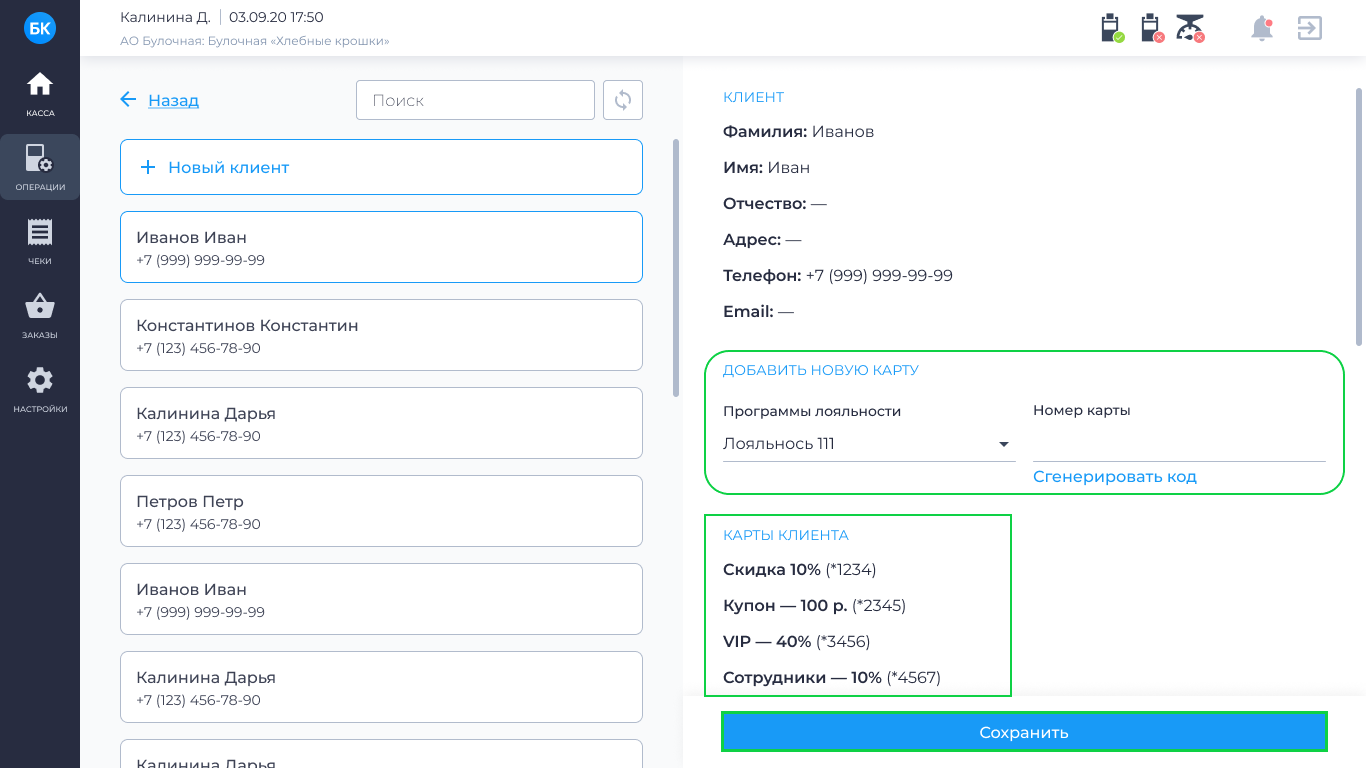Open the Заказы basket section

coord(40,315)
